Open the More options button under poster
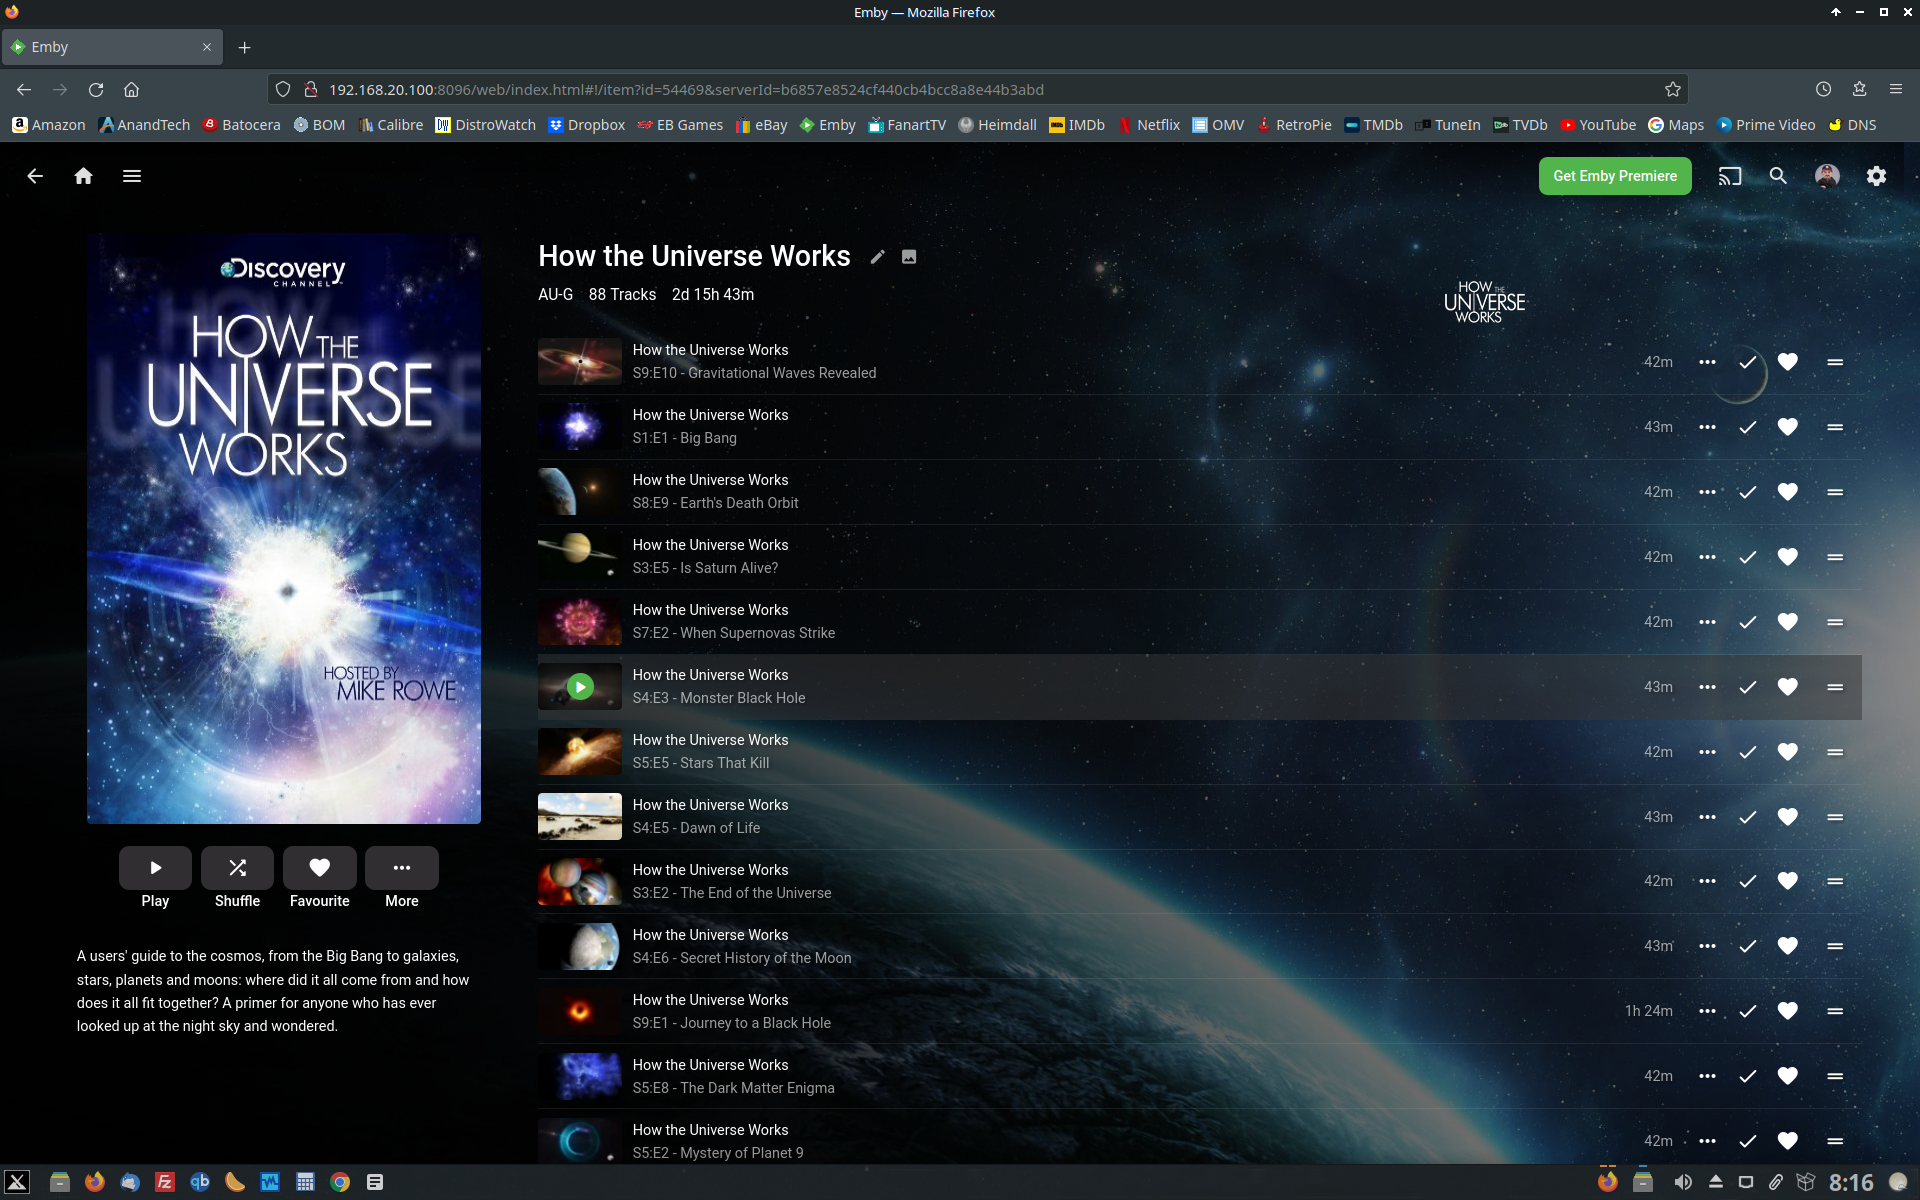 click(402, 868)
